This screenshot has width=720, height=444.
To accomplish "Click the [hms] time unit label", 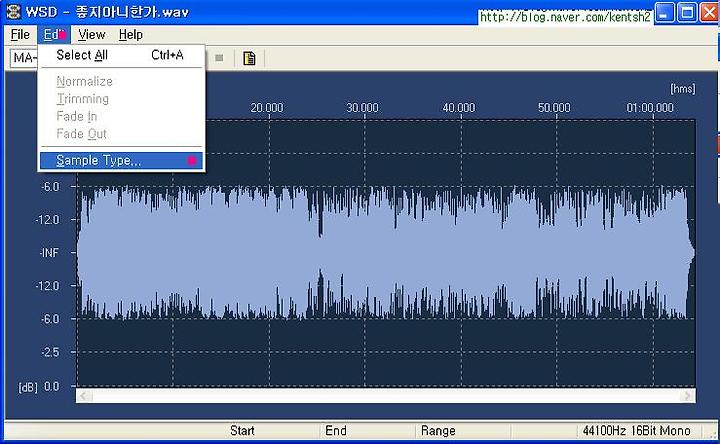I will [x=683, y=89].
